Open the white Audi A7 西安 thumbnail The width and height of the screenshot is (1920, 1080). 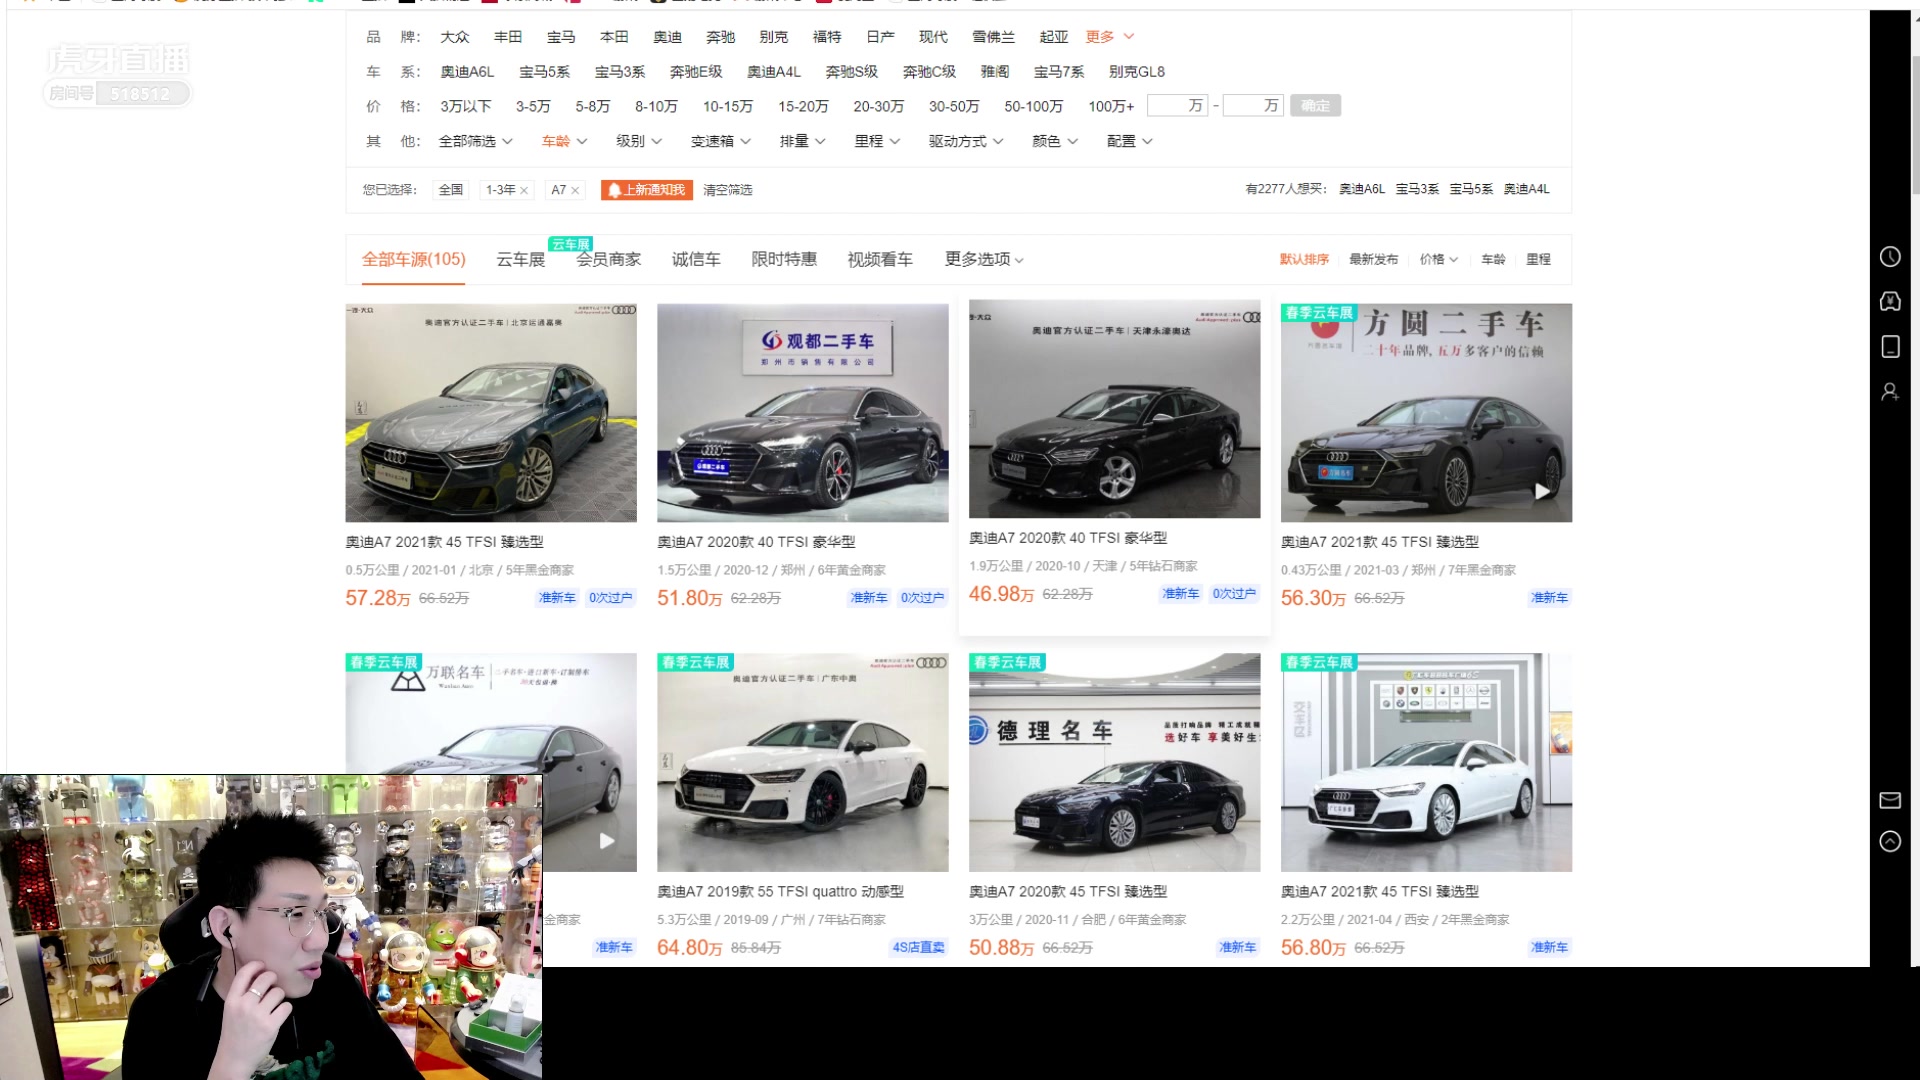click(x=1426, y=762)
